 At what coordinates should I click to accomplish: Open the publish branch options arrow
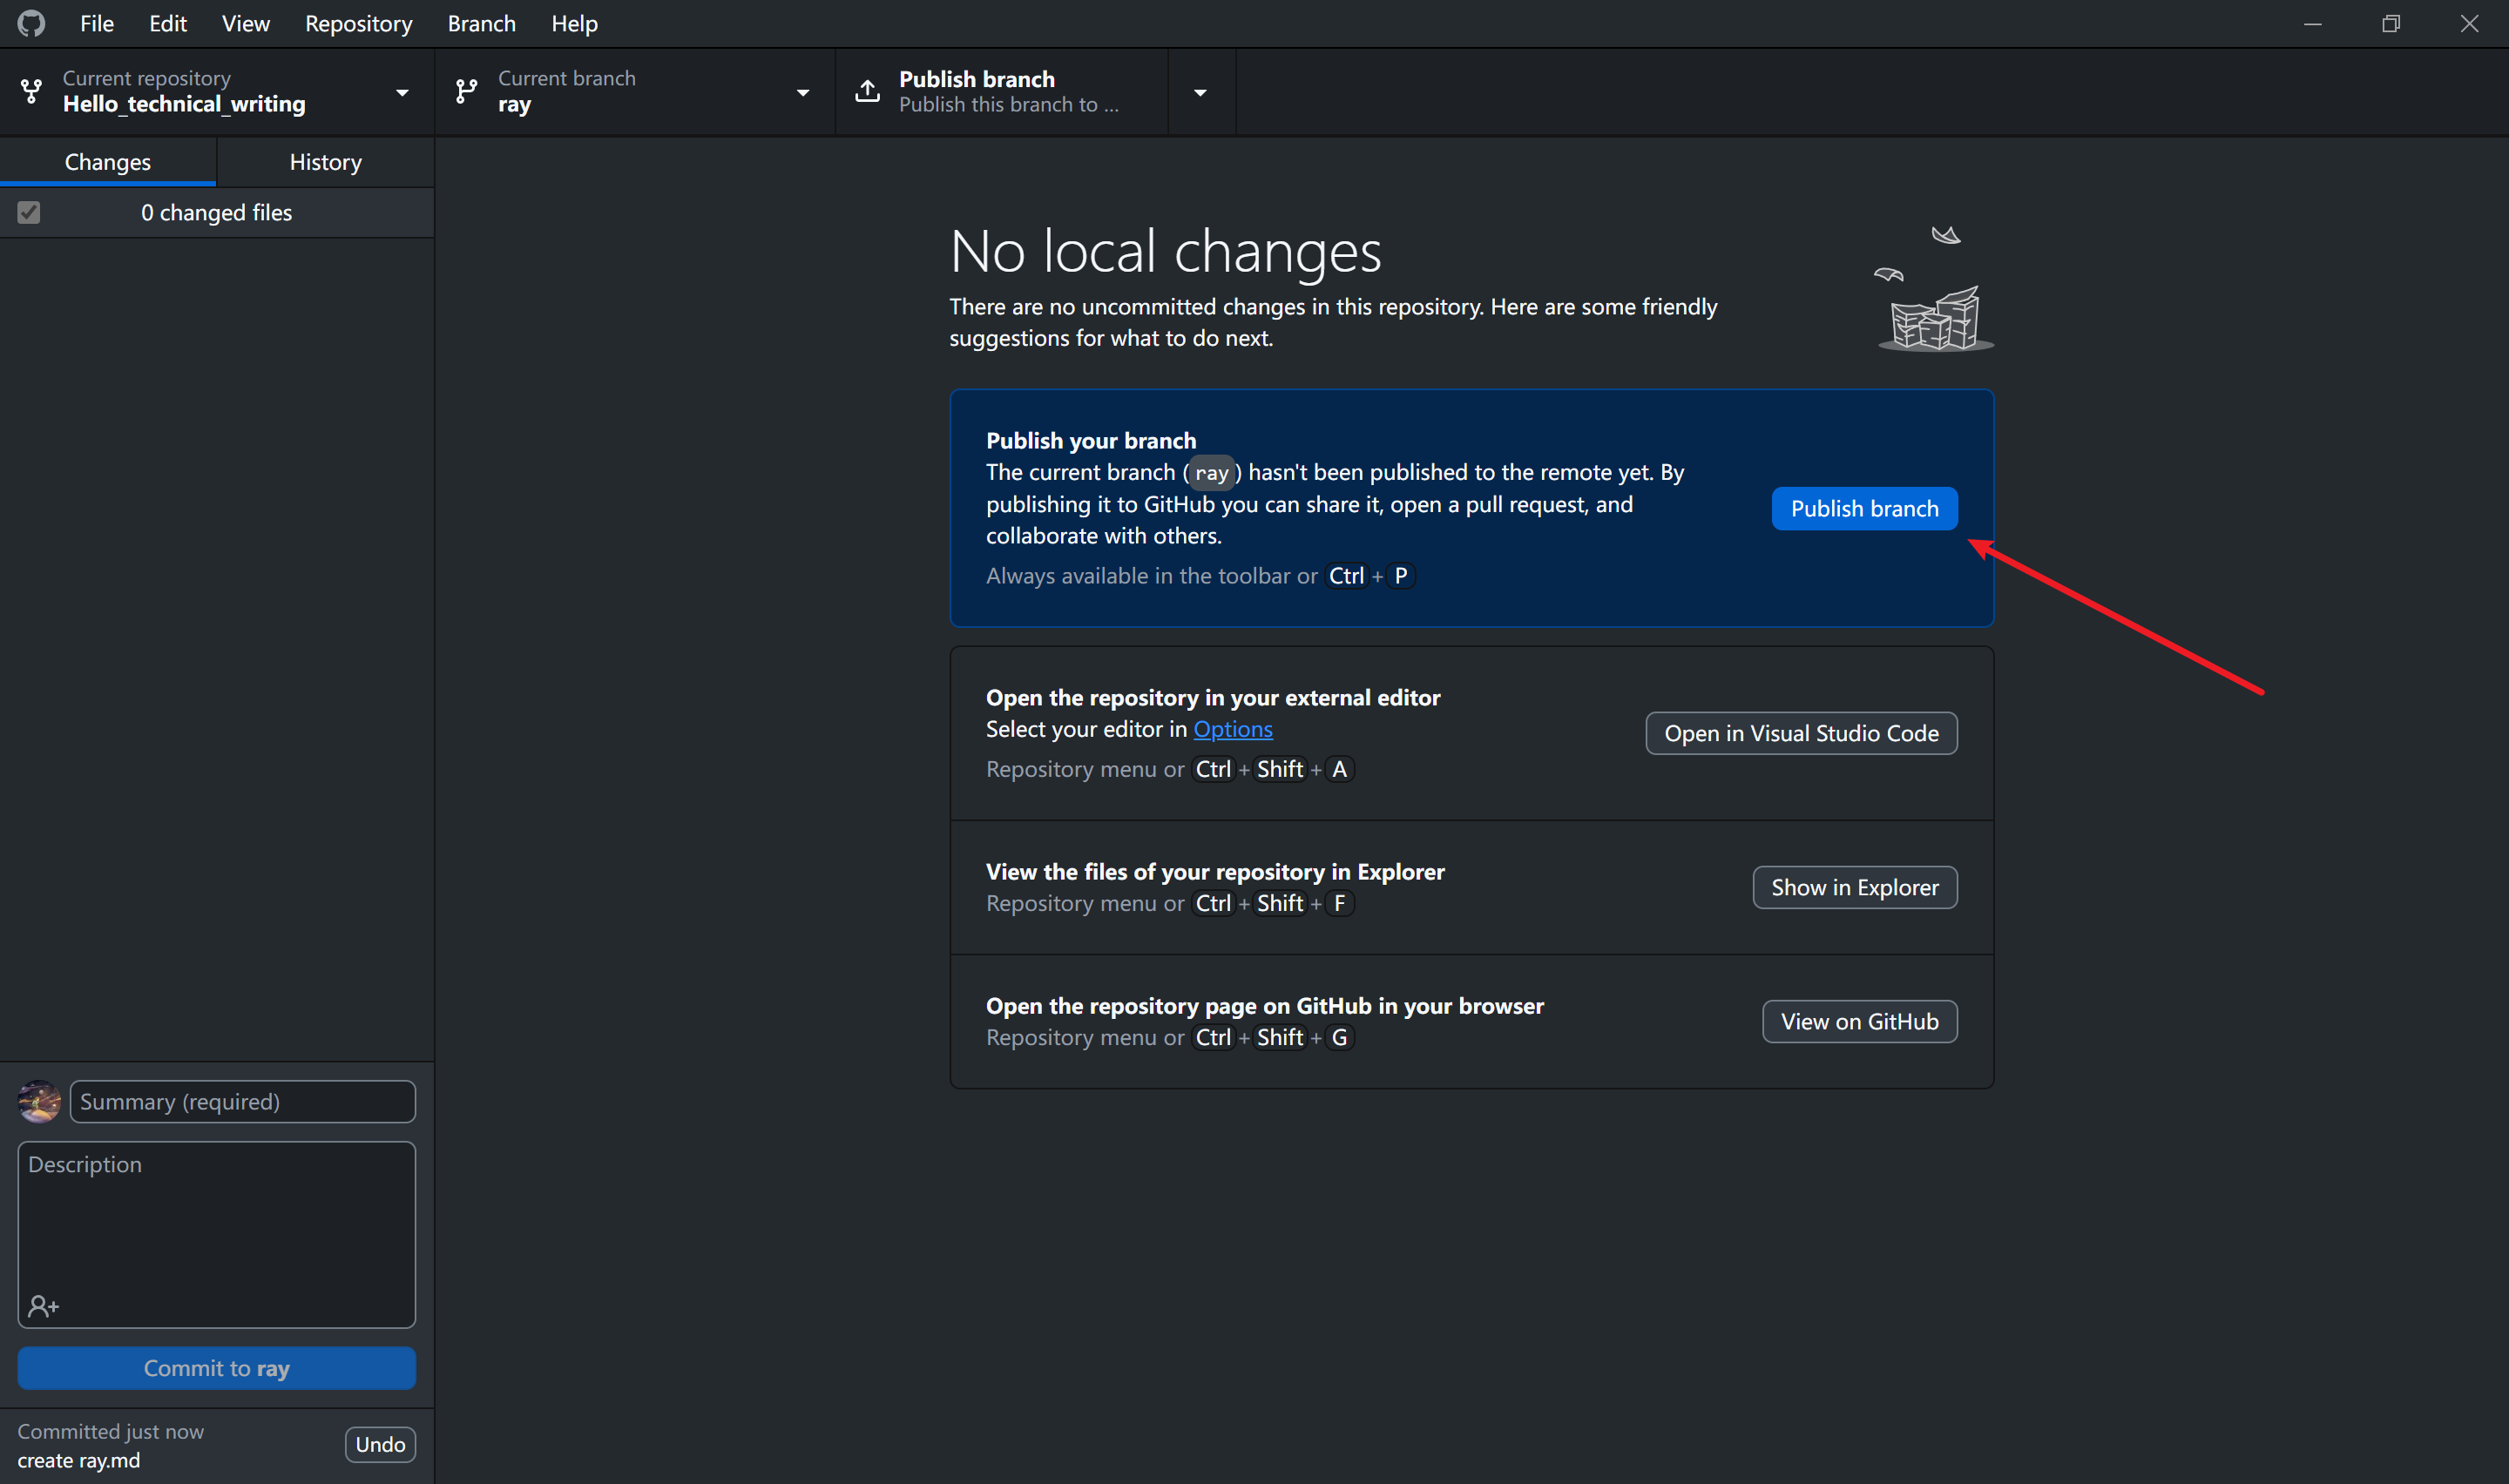[x=1200, y=92]
